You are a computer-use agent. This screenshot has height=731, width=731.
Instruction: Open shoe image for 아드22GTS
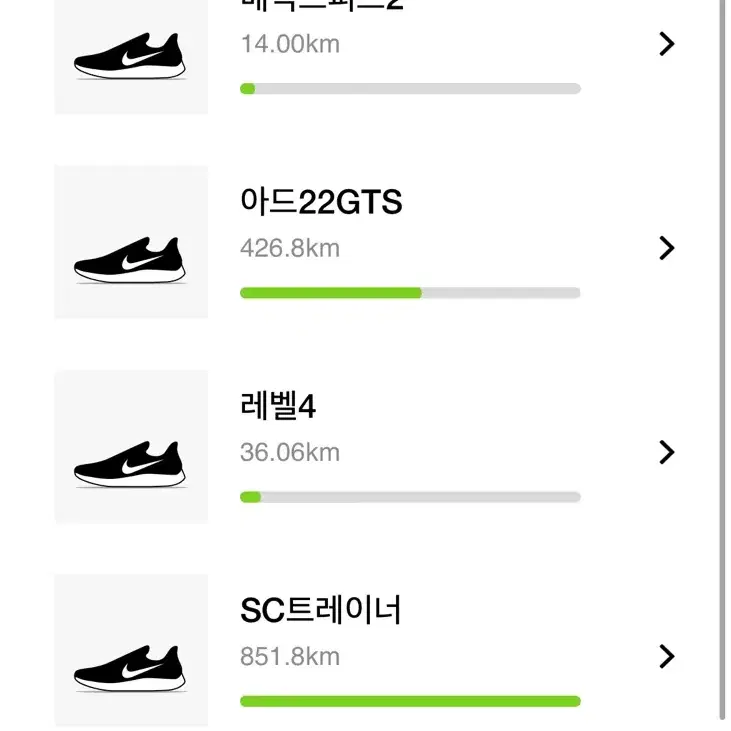coord(131,242)
